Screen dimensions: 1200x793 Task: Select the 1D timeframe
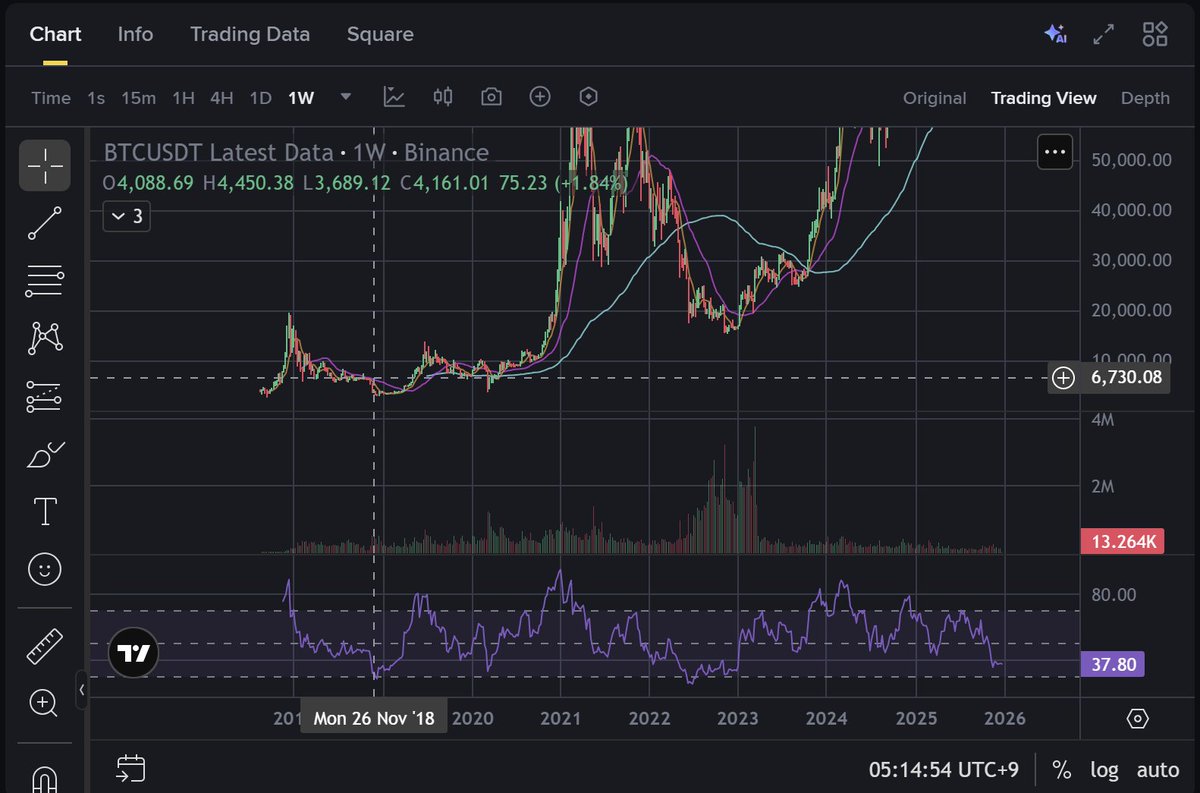[260, 98]
